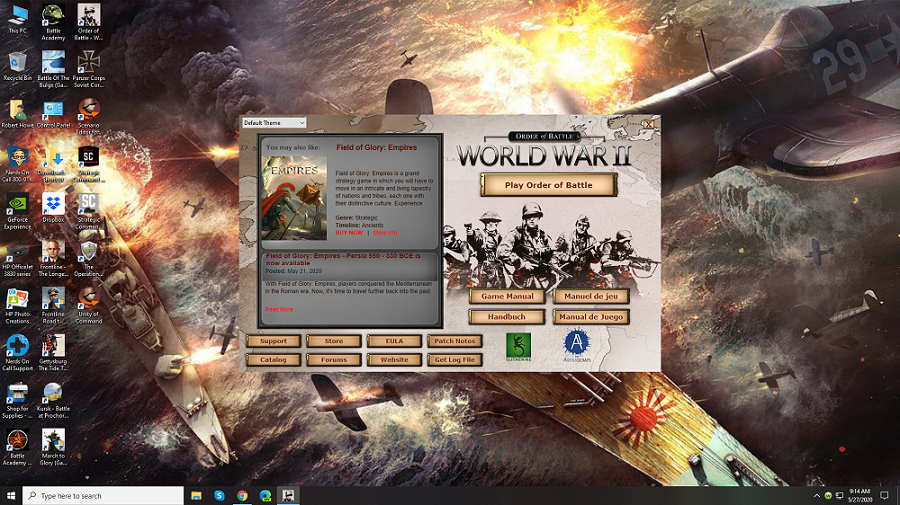
Task: Open HP OfficeJet 3830 series icon
Action: (x=18, y=258)
